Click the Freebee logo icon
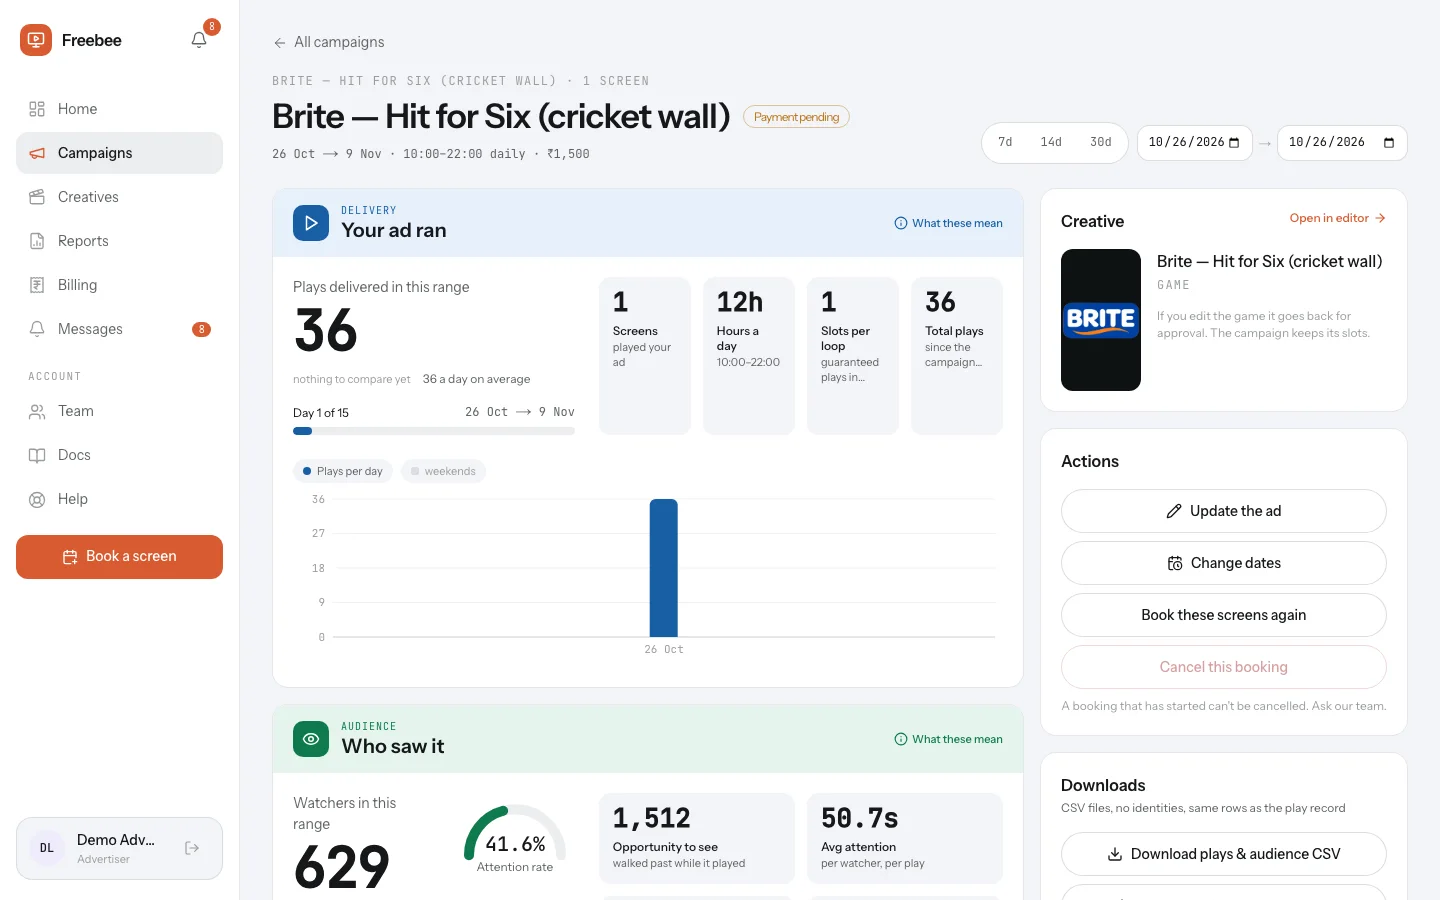The width and height of the screenshot is (1440, 900). (x=36, y=40)
